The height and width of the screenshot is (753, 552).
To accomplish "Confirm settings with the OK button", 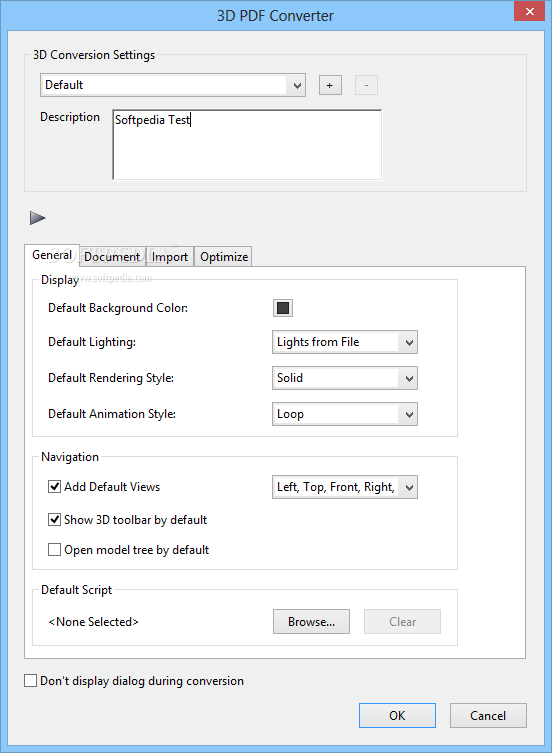I will click(397, 716).
